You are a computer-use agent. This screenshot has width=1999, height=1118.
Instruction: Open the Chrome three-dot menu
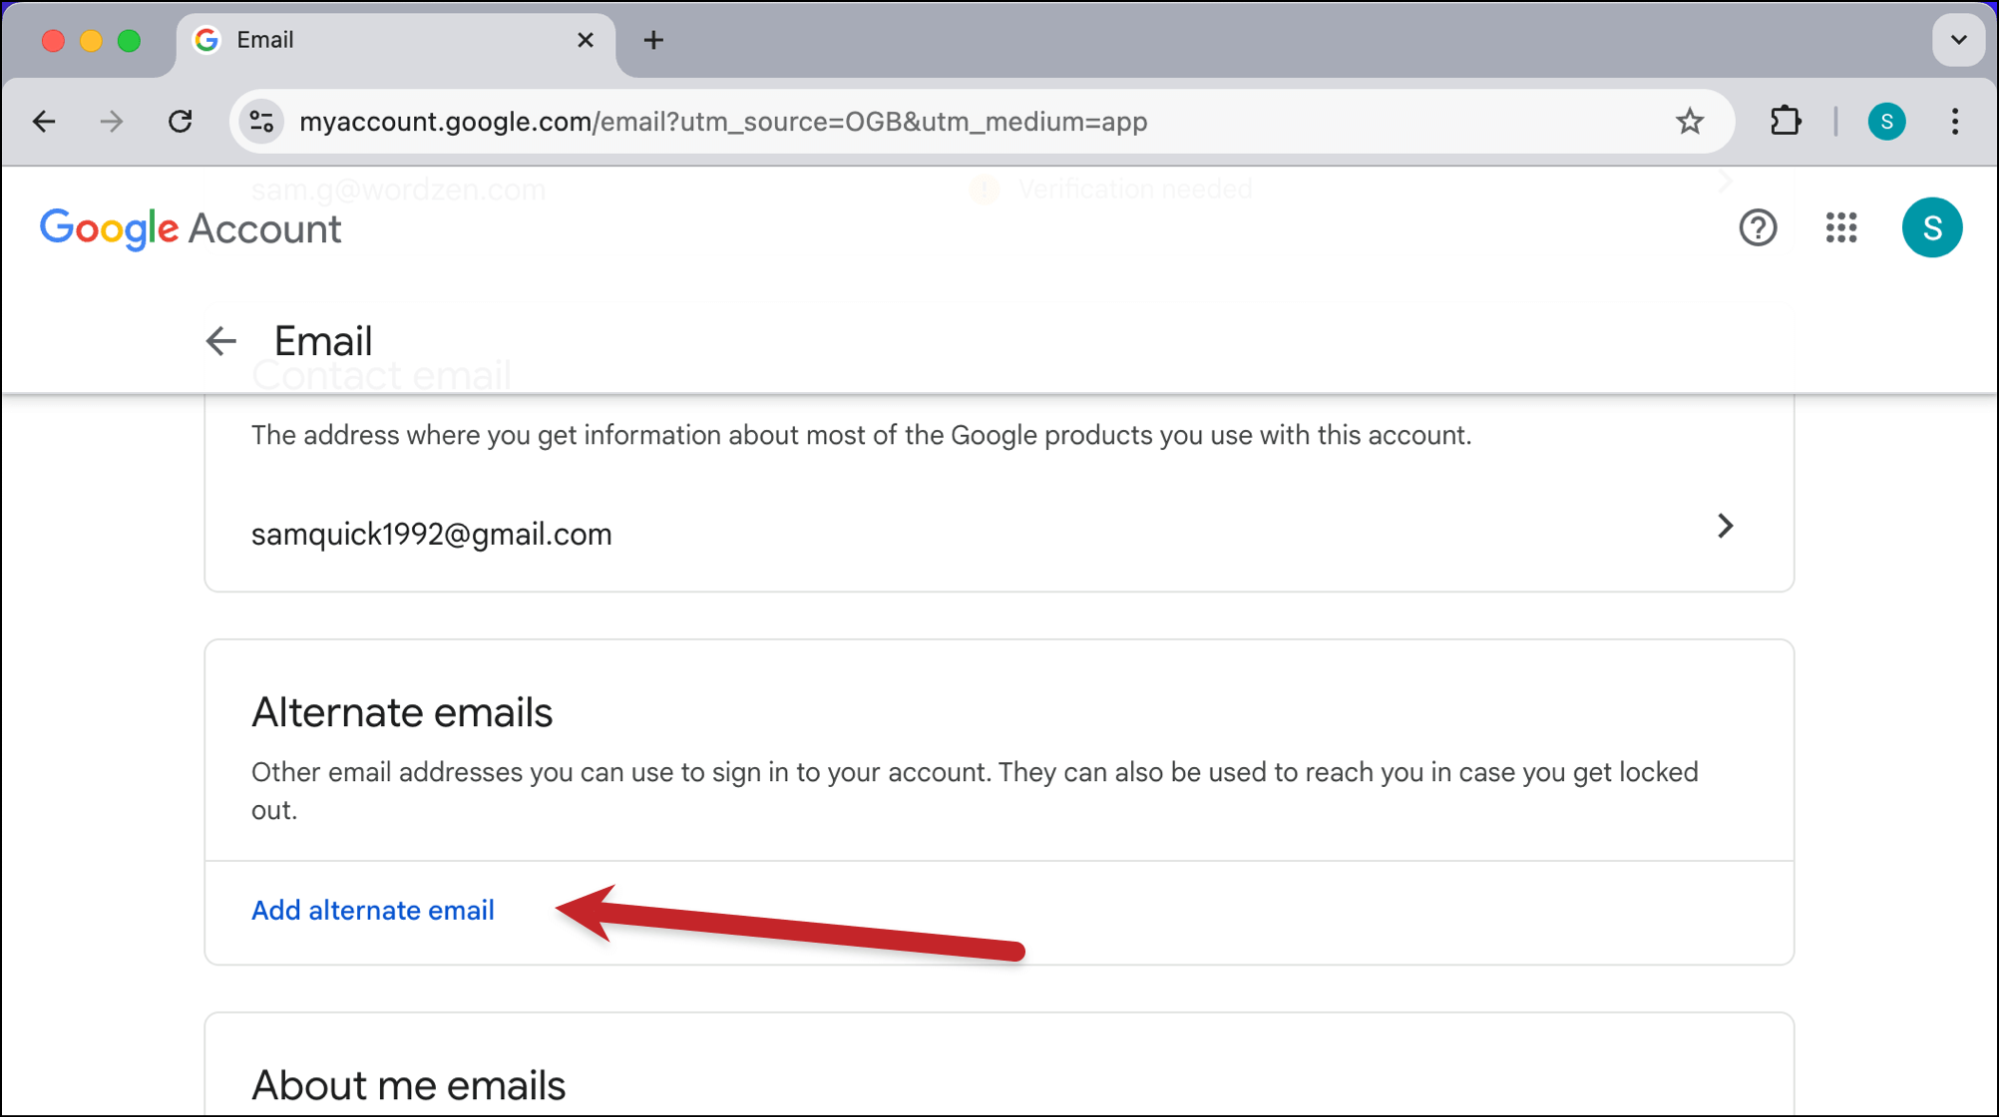pyautogui.click(x=1954, y=122)
